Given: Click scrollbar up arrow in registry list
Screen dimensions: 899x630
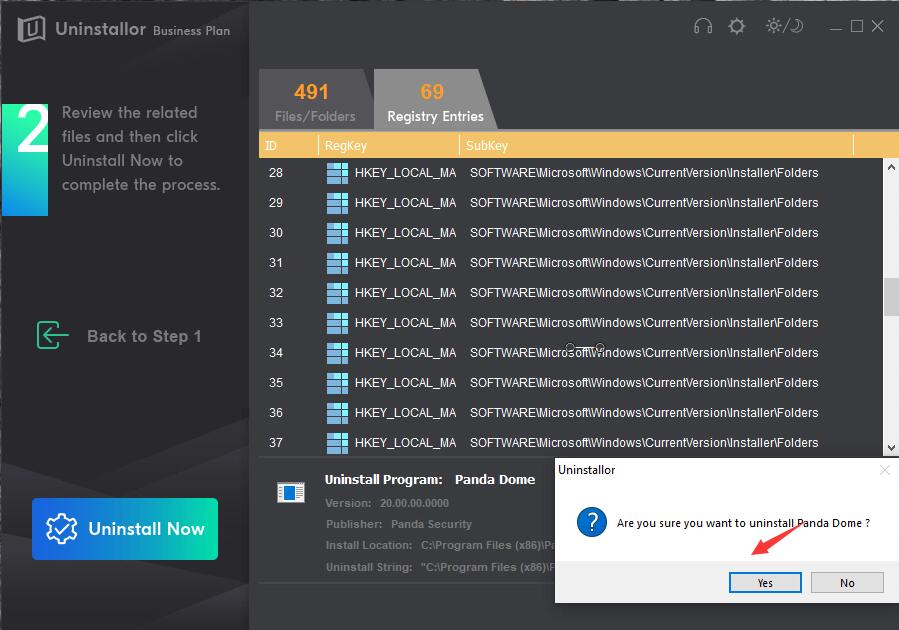Looking at the screenshot, I should pos(891,167).
